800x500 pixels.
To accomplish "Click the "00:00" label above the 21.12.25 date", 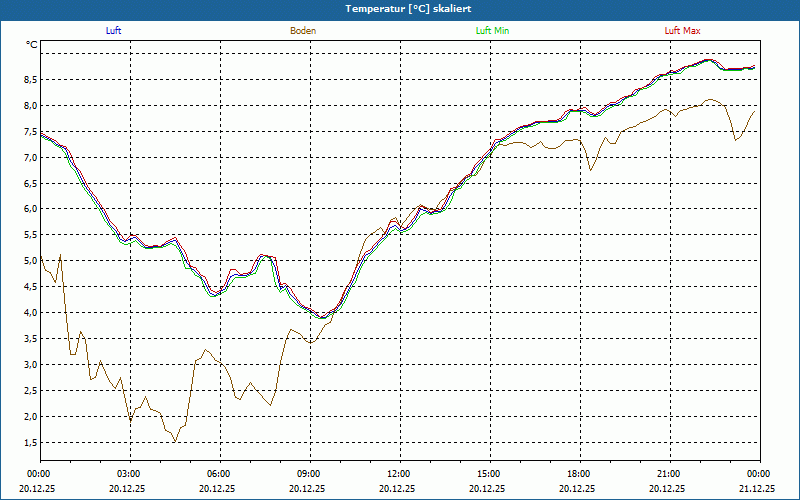I will point(759,474).
